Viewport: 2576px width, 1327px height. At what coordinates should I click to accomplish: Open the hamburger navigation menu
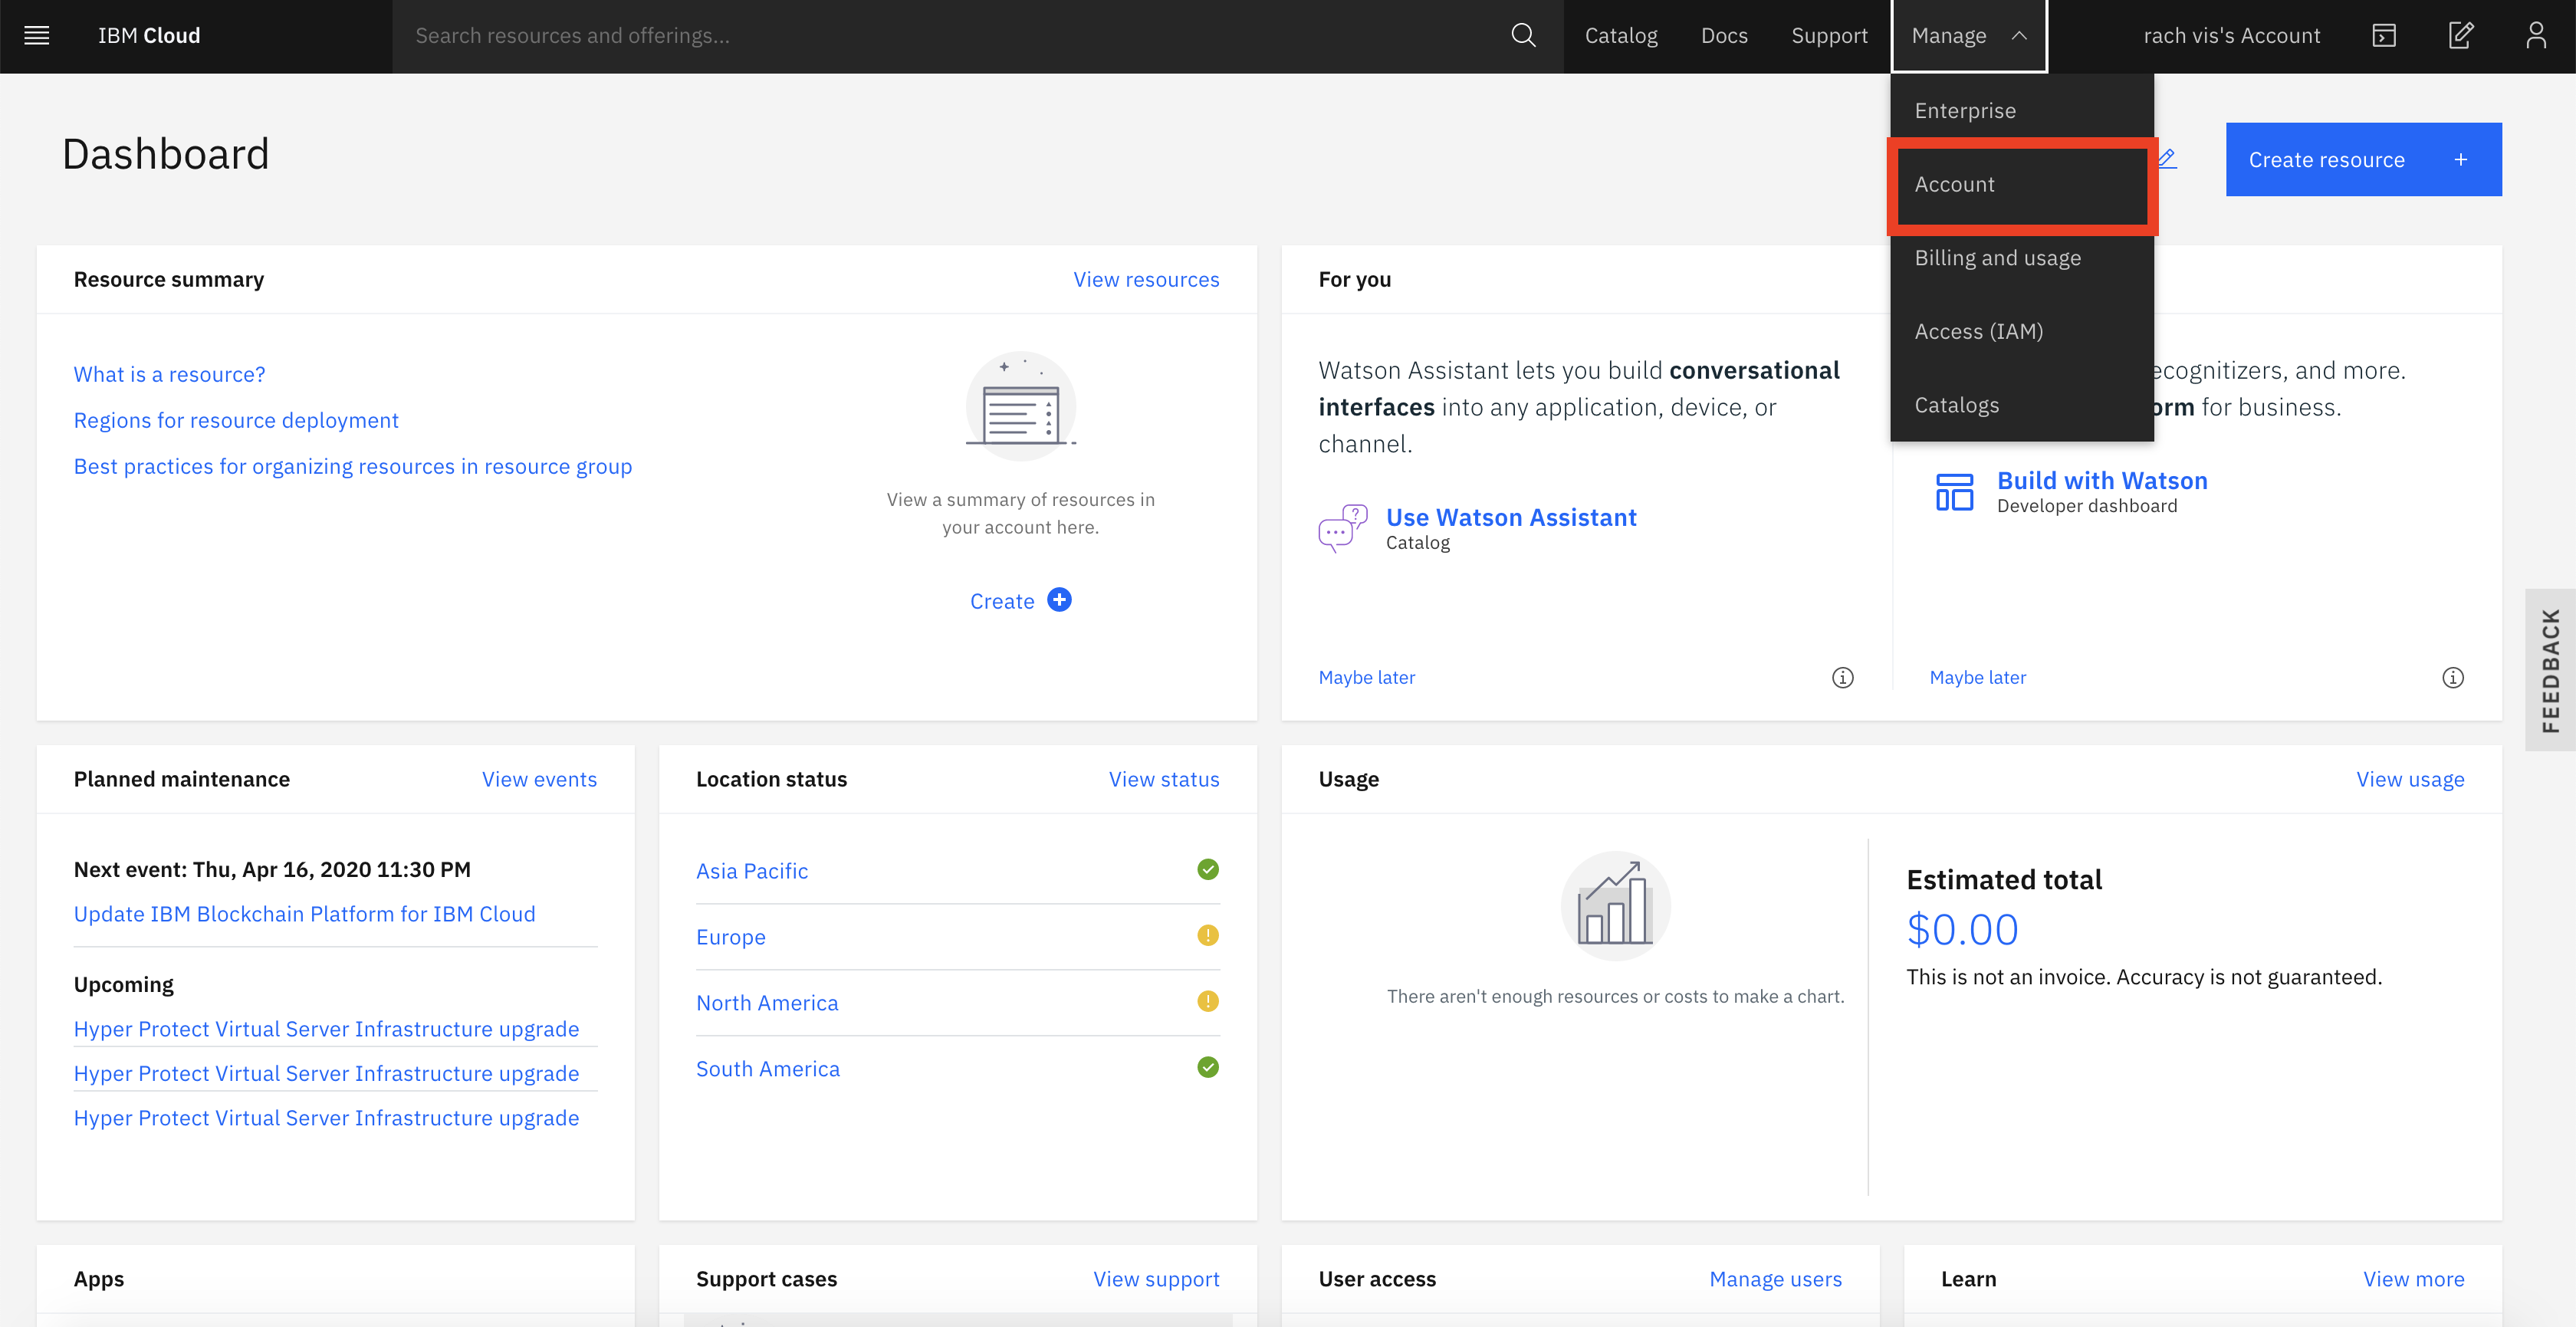(37, 36)
